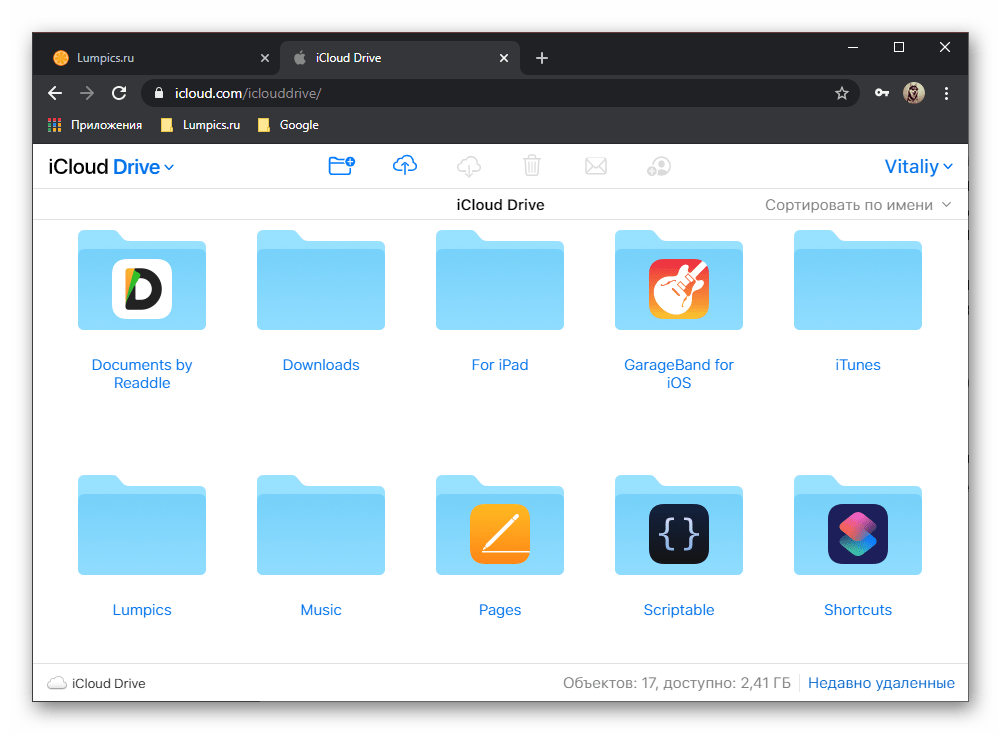The height and width of the screenshot is (734, 1001).
Task: Click the trash delete icon
Action: (x=532, y=166)
